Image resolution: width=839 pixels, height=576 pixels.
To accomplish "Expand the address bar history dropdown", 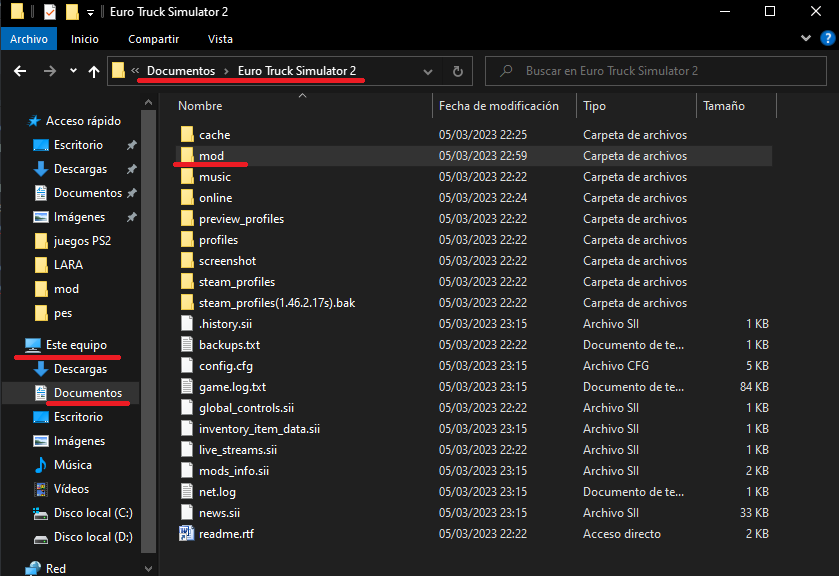I will pos(429,71).
